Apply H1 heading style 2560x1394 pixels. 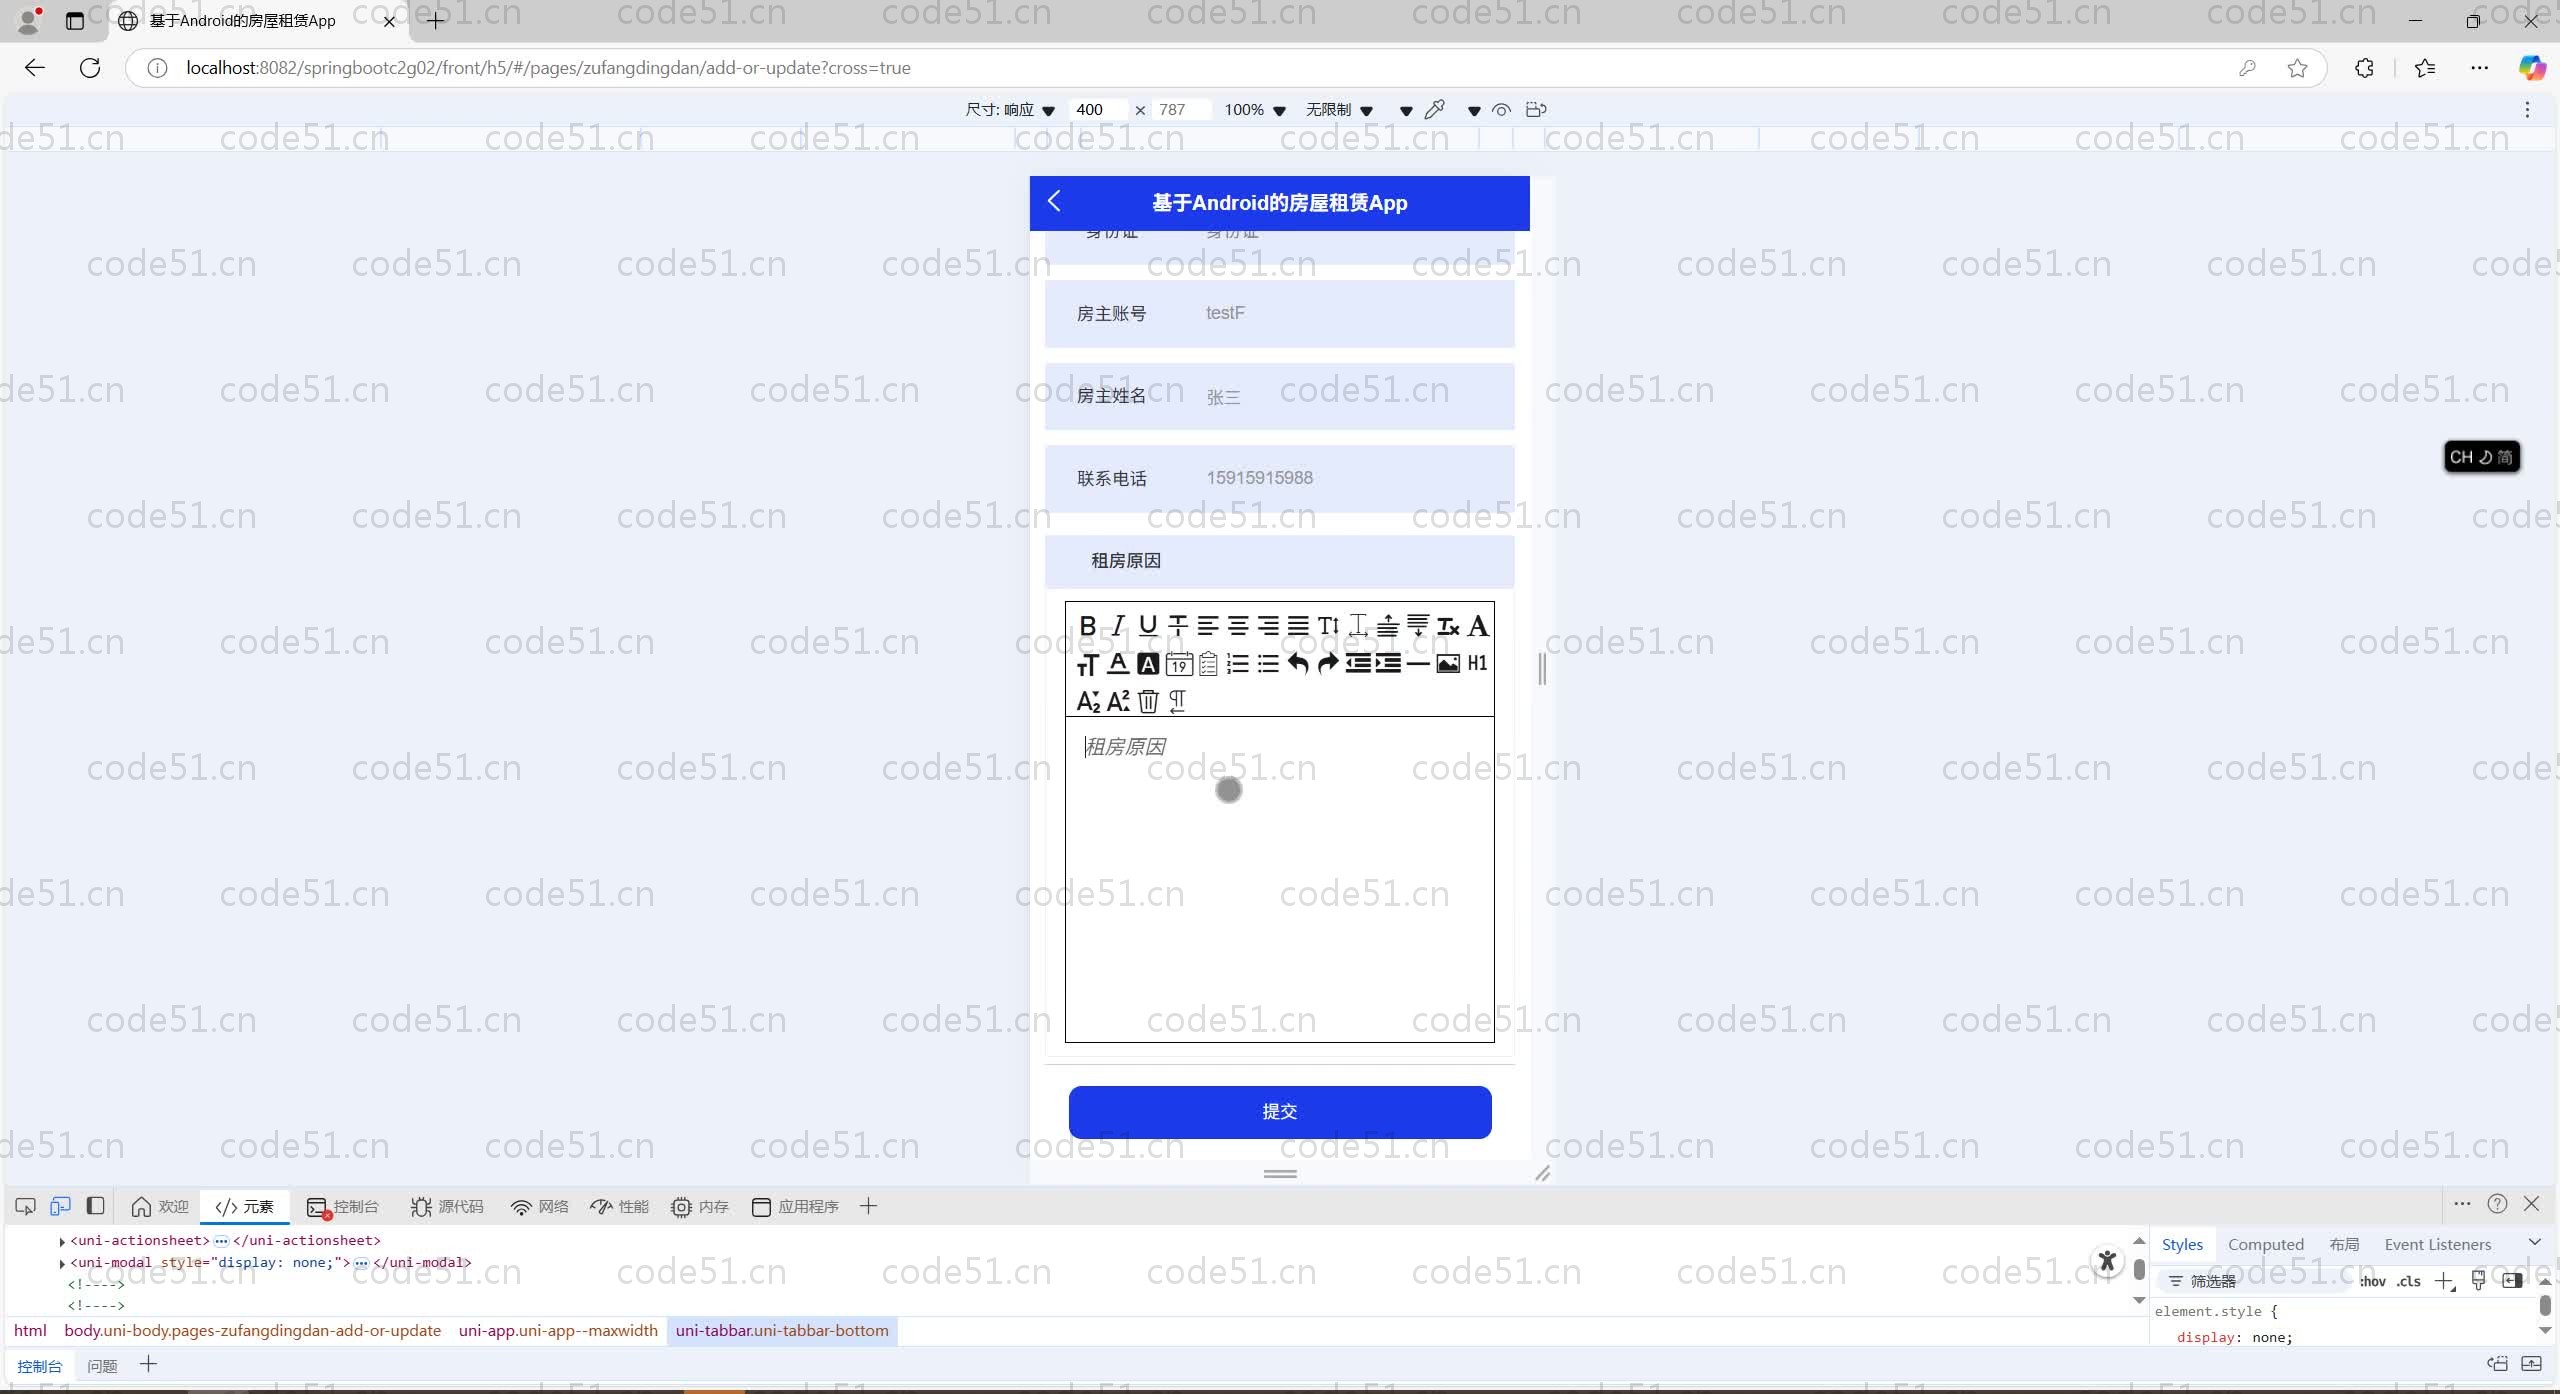point(1477,664)
